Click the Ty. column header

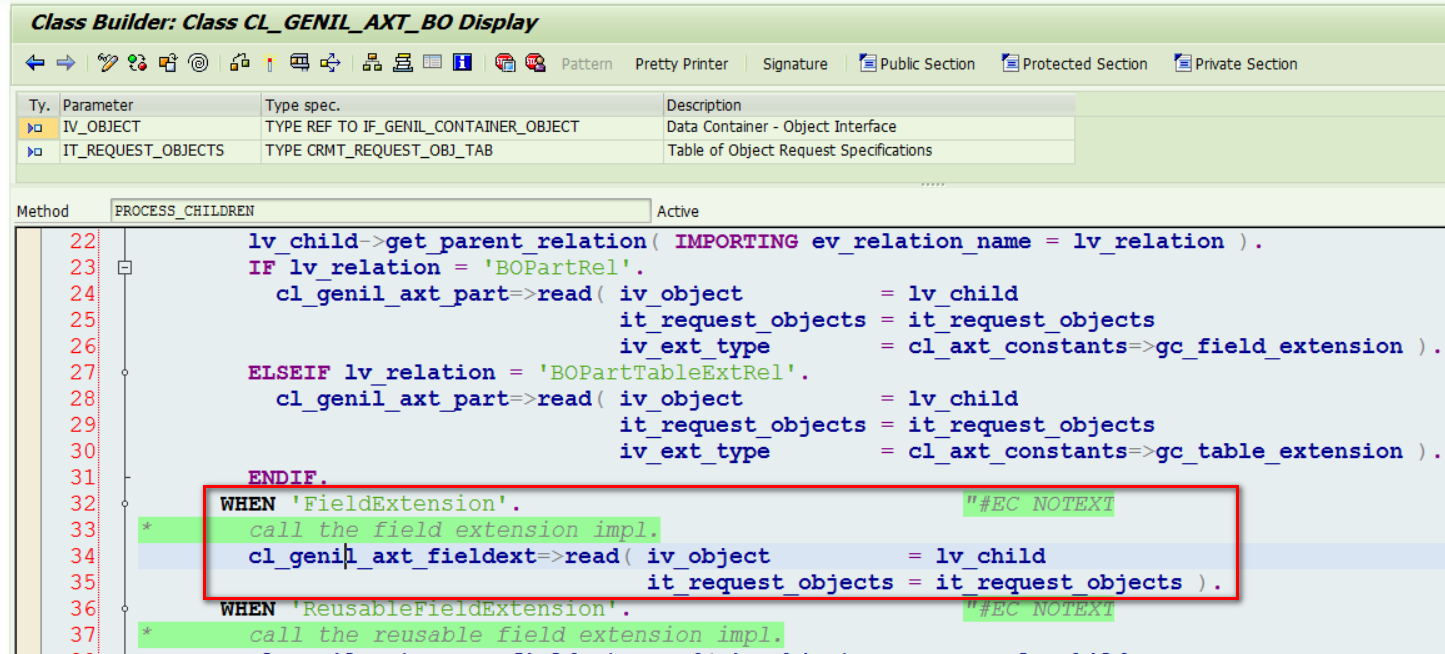(x=38, y=105)
